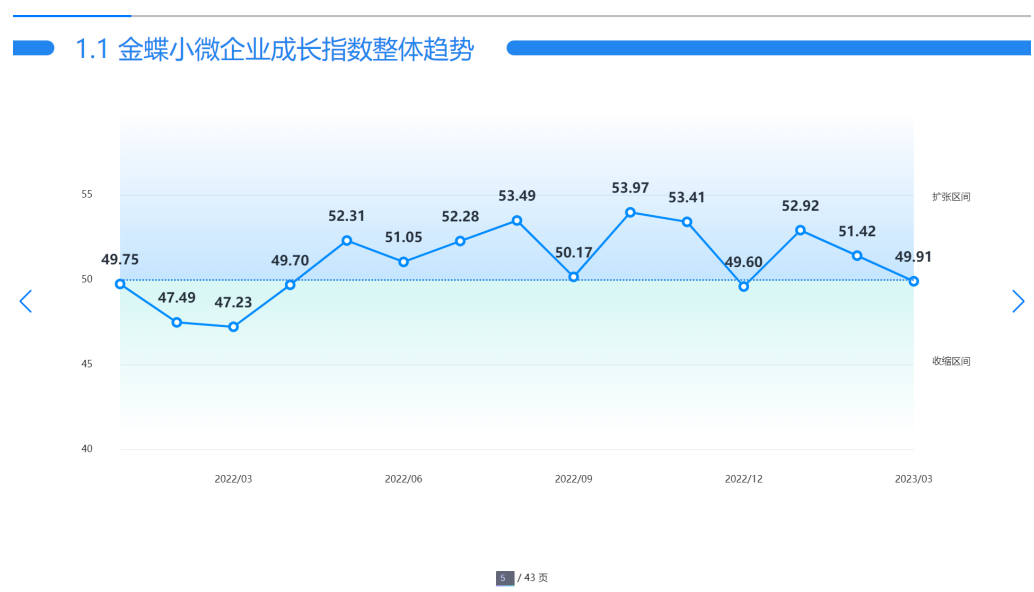Click the 52.28 data point marker
This screenshot has width=1034, height=592.
pos(460,241)
